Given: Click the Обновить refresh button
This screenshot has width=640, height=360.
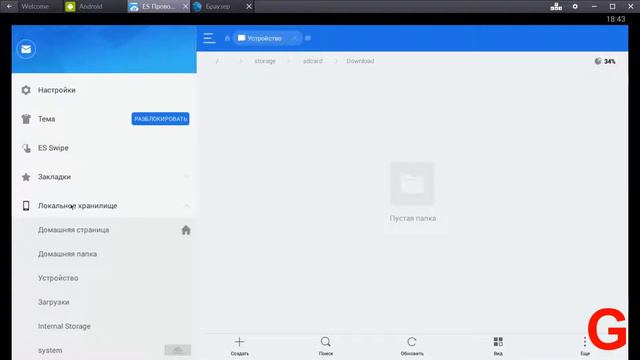Looking at the screenshot, I should click(412, 346).
